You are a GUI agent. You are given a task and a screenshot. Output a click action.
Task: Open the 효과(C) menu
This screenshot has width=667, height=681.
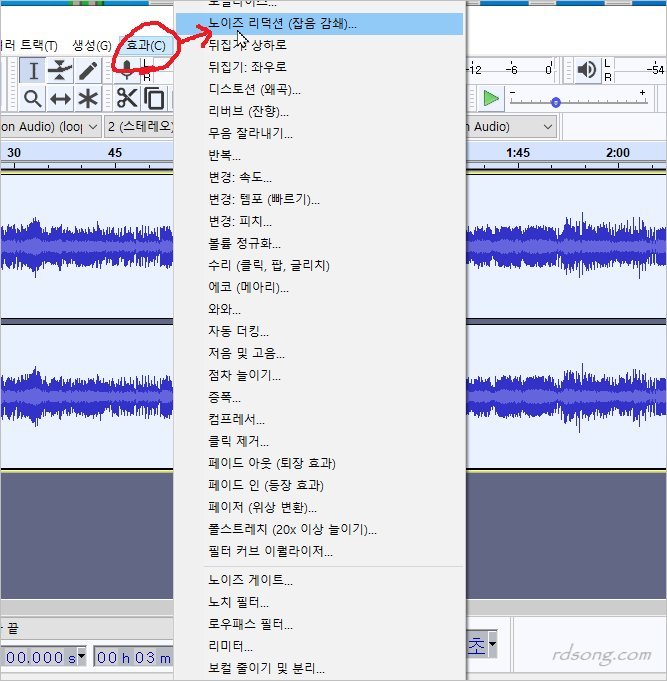(146, 46)
